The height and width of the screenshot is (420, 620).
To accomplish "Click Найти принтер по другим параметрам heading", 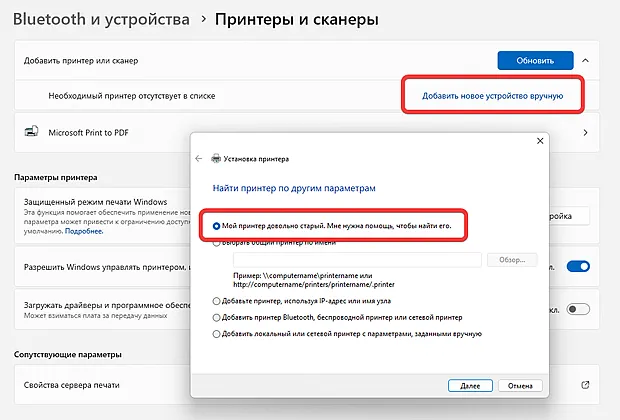I will coord(294,188).
